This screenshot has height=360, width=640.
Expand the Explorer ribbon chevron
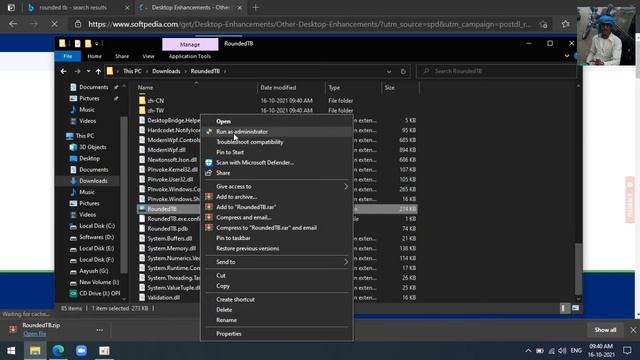(567, 56)
